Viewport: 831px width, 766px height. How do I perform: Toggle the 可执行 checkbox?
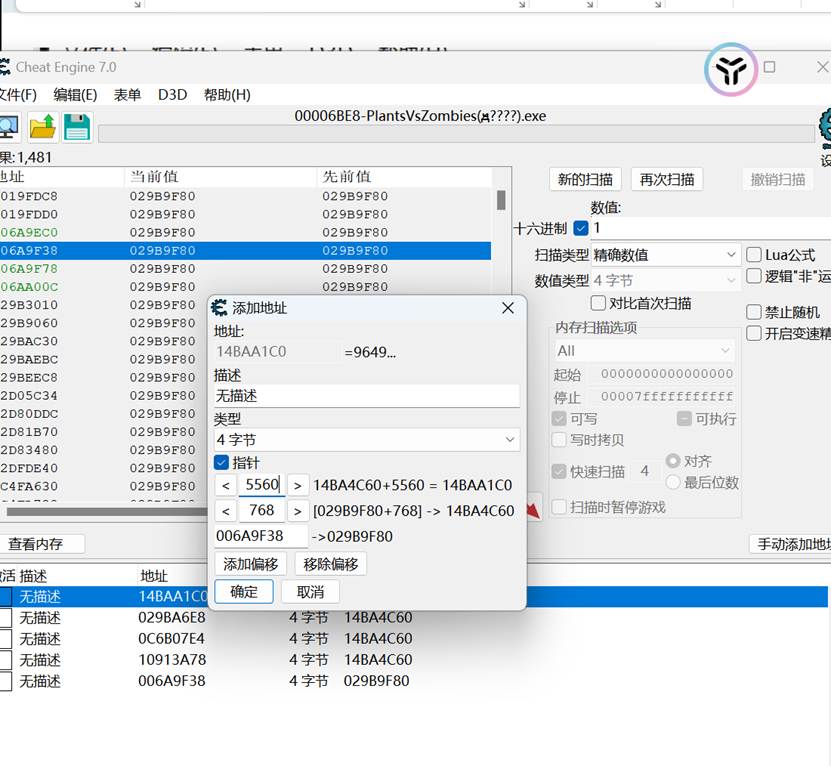point(684,419)
